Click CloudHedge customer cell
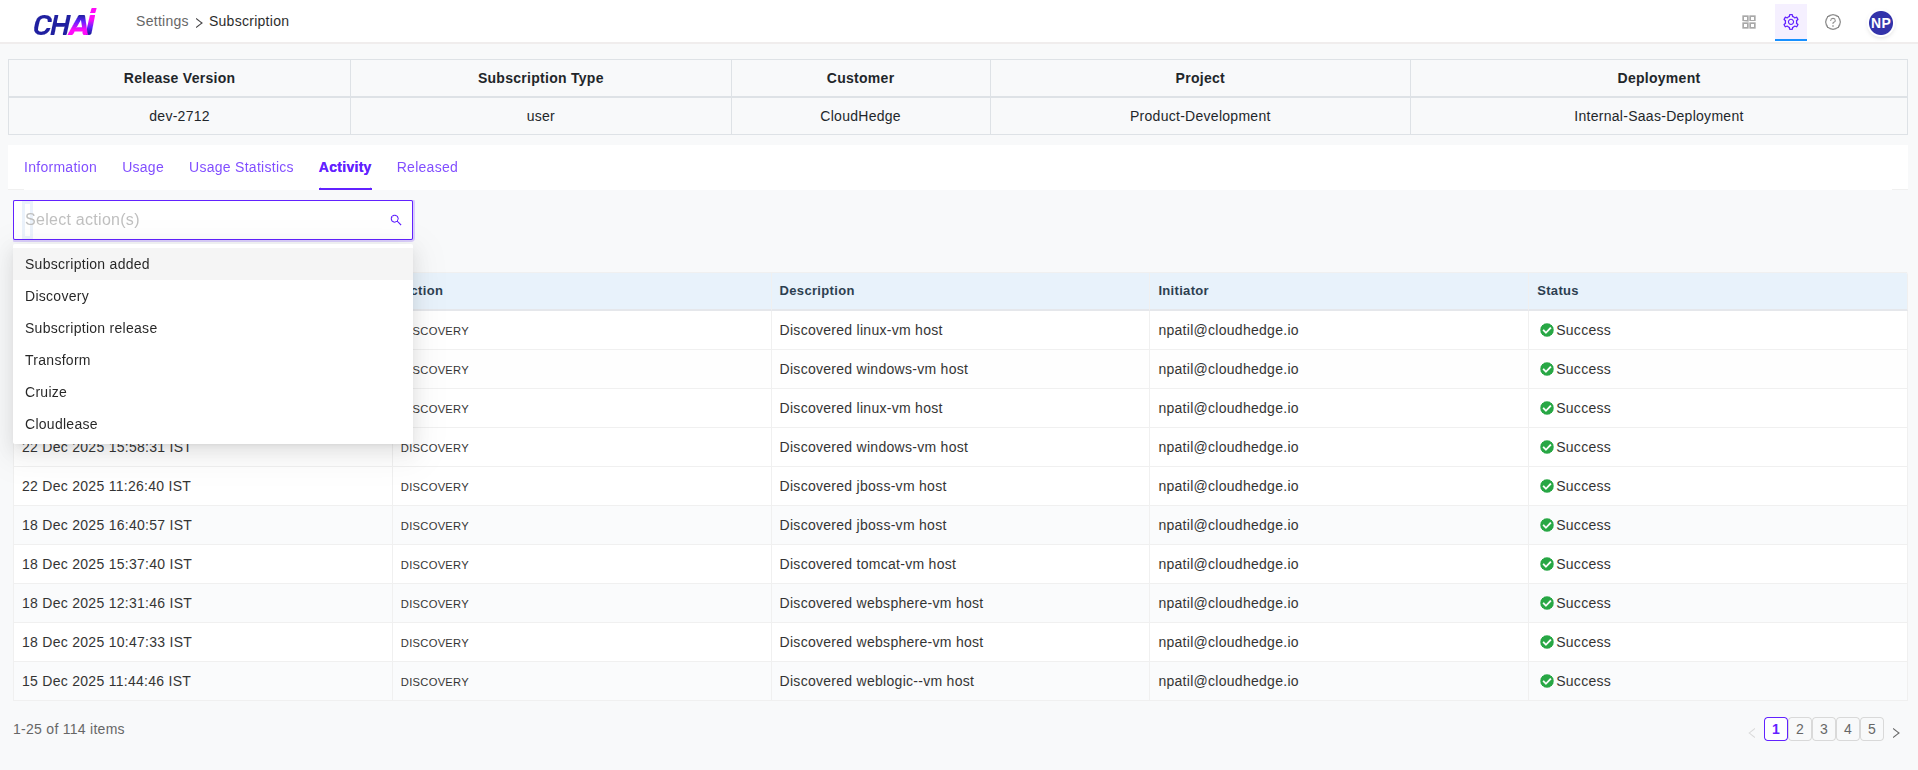 coord(860,116)
